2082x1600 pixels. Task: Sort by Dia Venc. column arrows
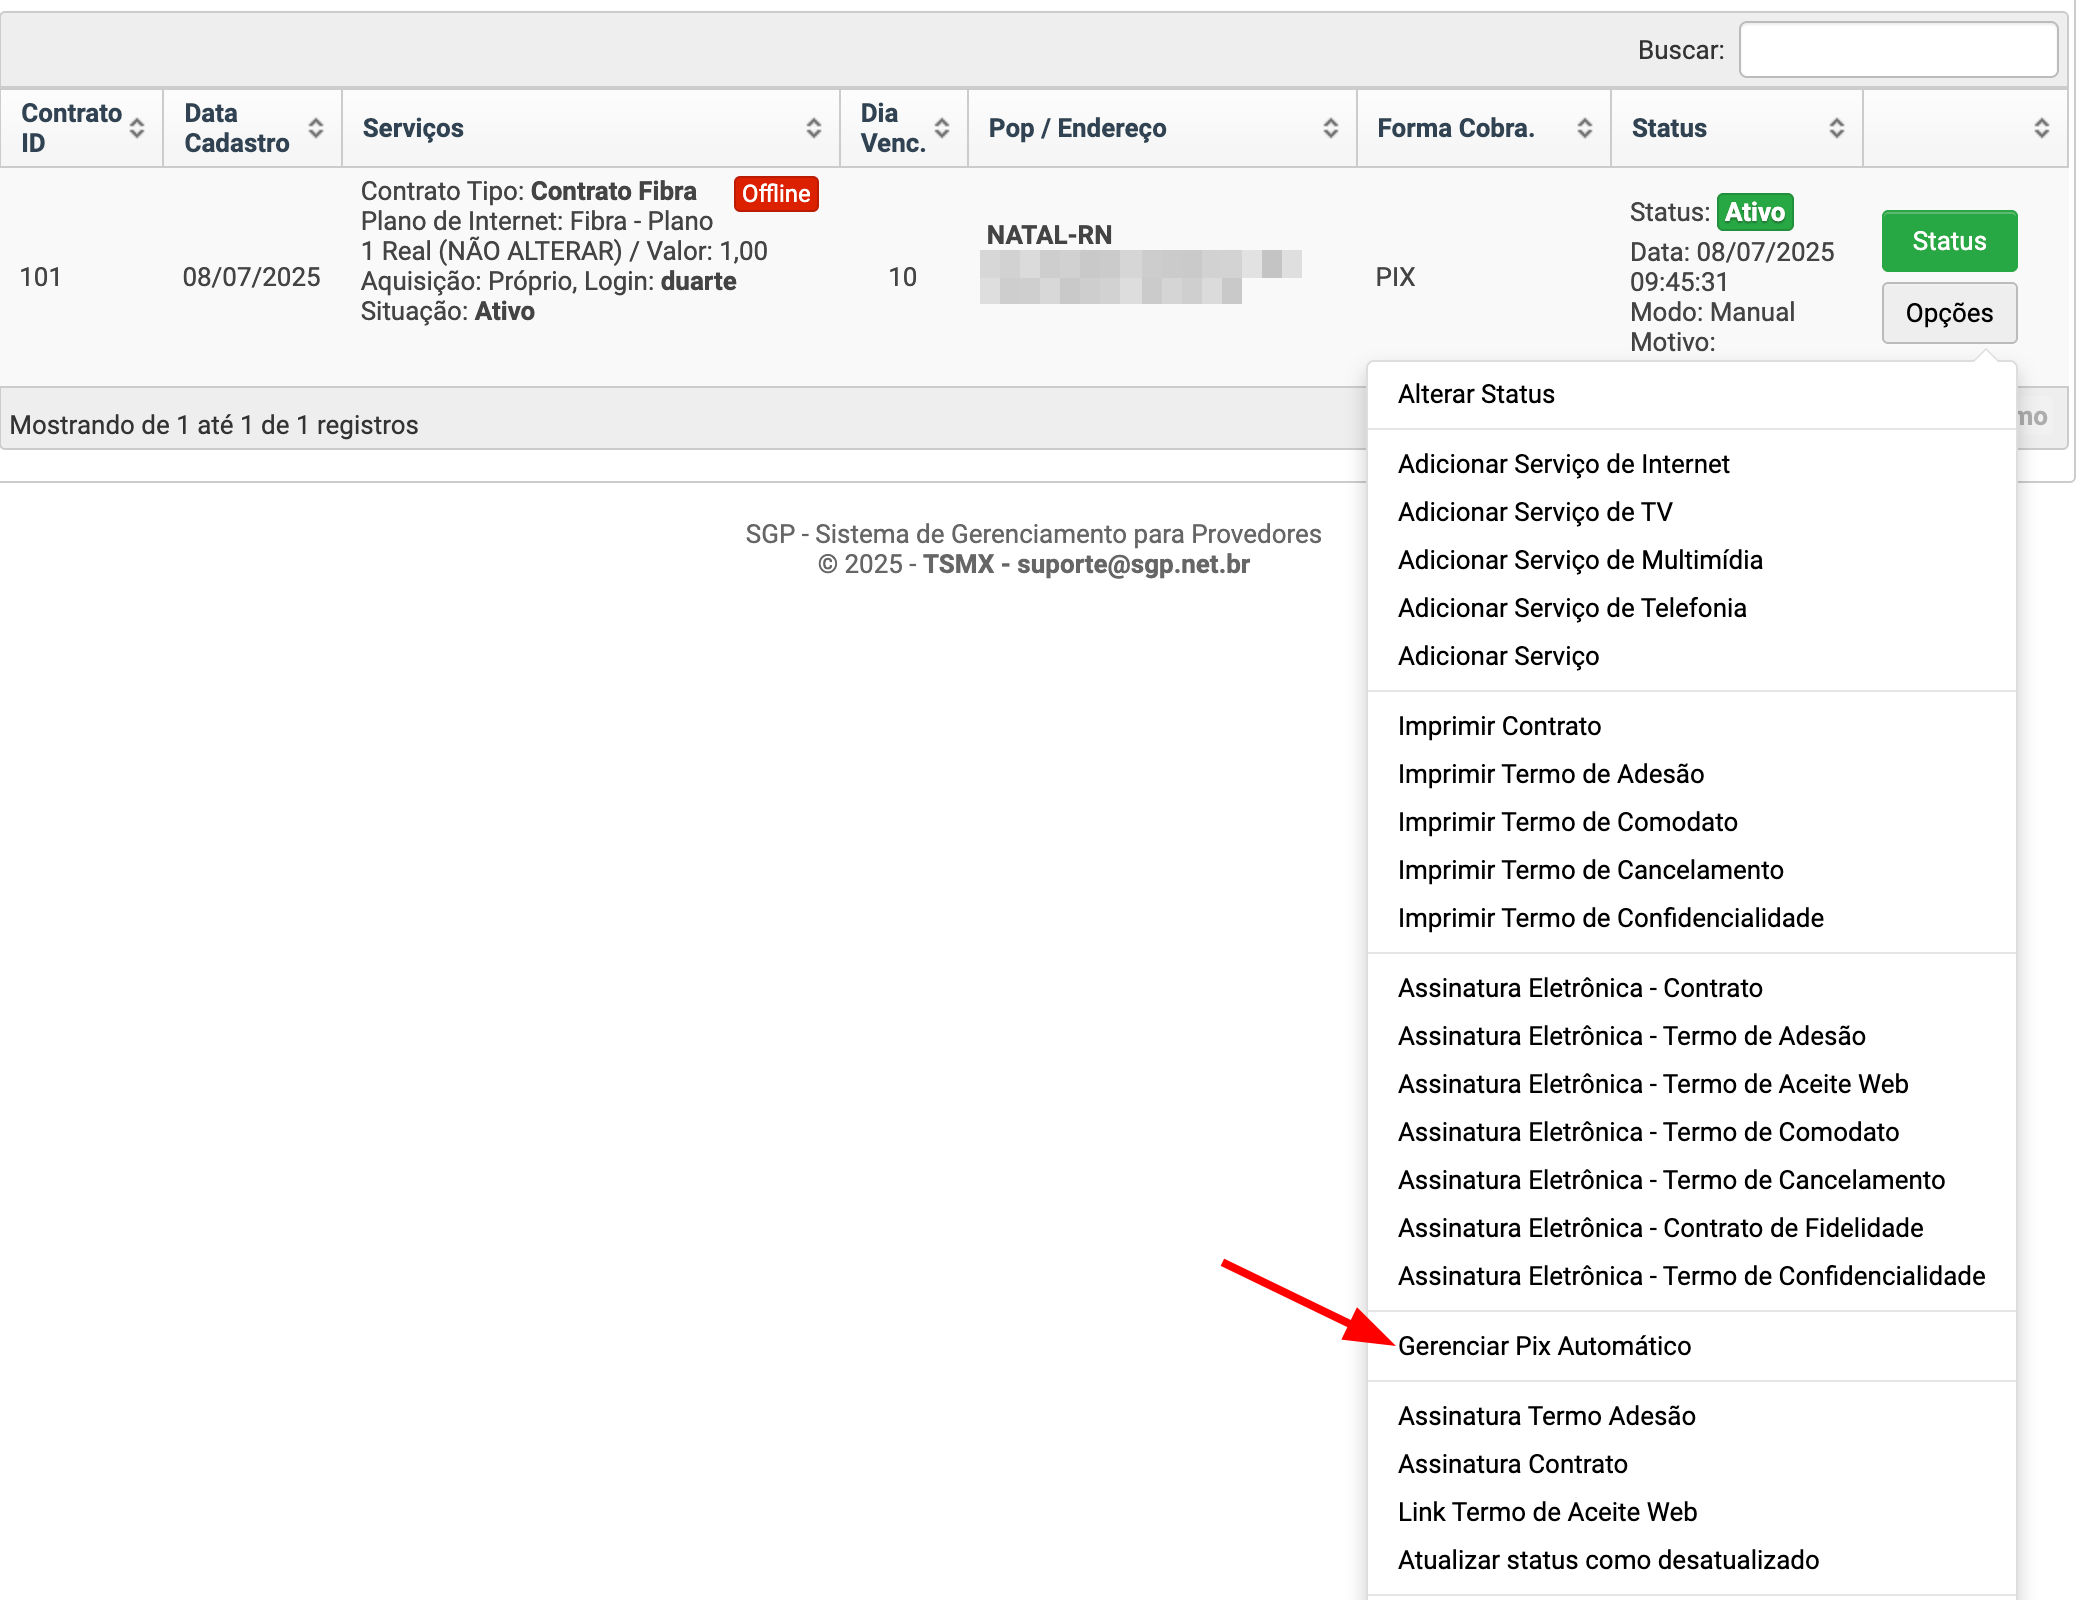point(942,128)
